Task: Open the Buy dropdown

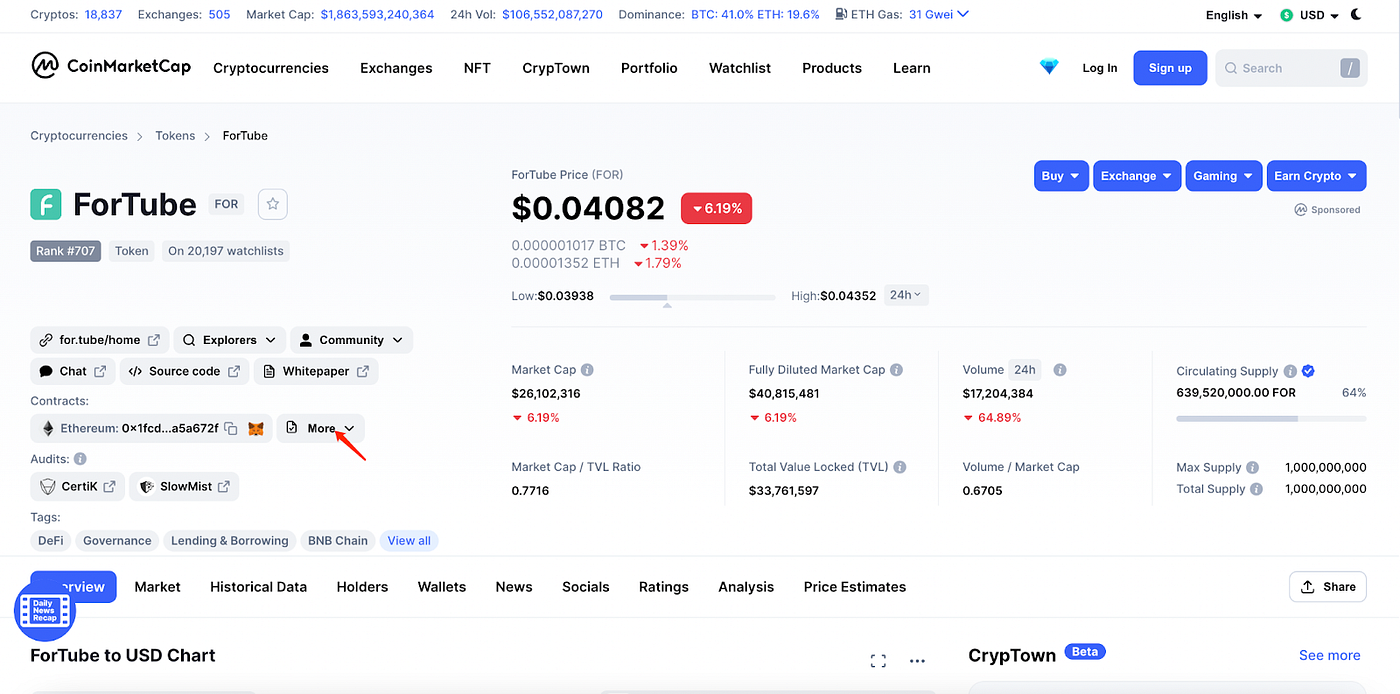Action: click(1060, 176)
